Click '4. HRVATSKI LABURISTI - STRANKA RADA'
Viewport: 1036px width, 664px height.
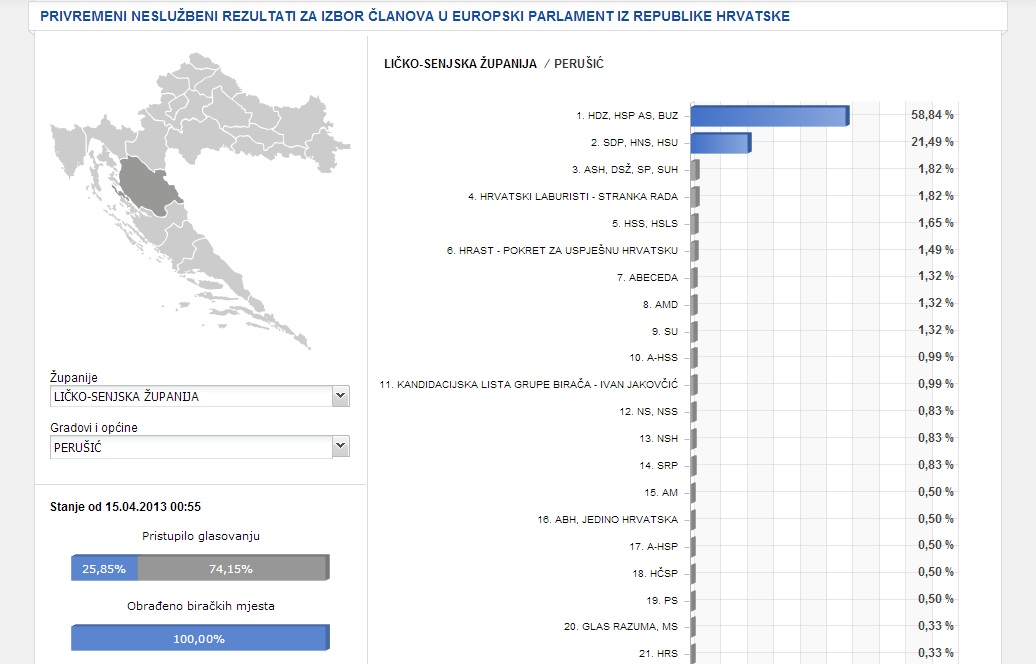(573, 197)
